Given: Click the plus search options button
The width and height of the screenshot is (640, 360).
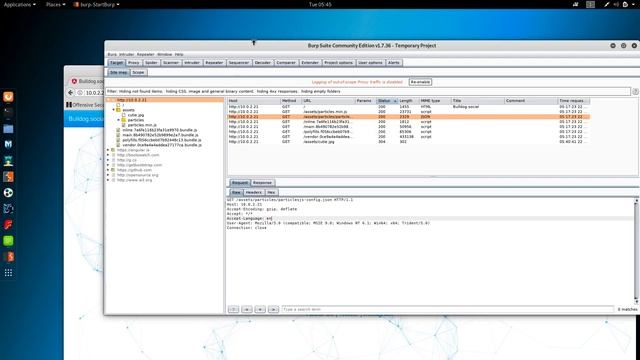Looking at the screenshot, I should click(260, 309).
